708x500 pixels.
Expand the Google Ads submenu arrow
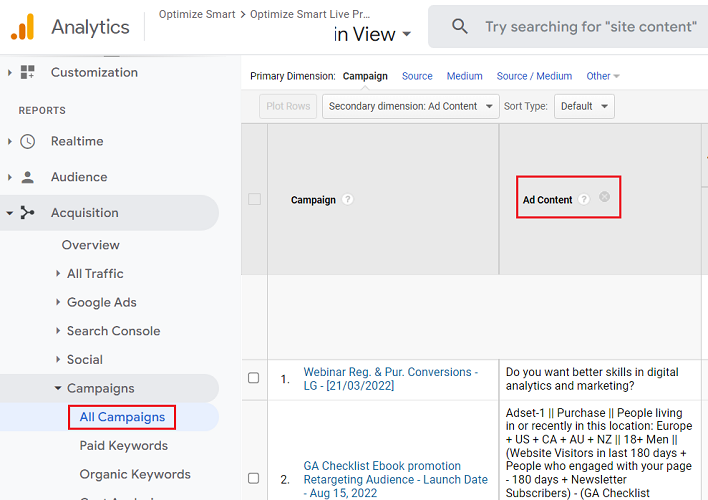(x=58, y=302)
